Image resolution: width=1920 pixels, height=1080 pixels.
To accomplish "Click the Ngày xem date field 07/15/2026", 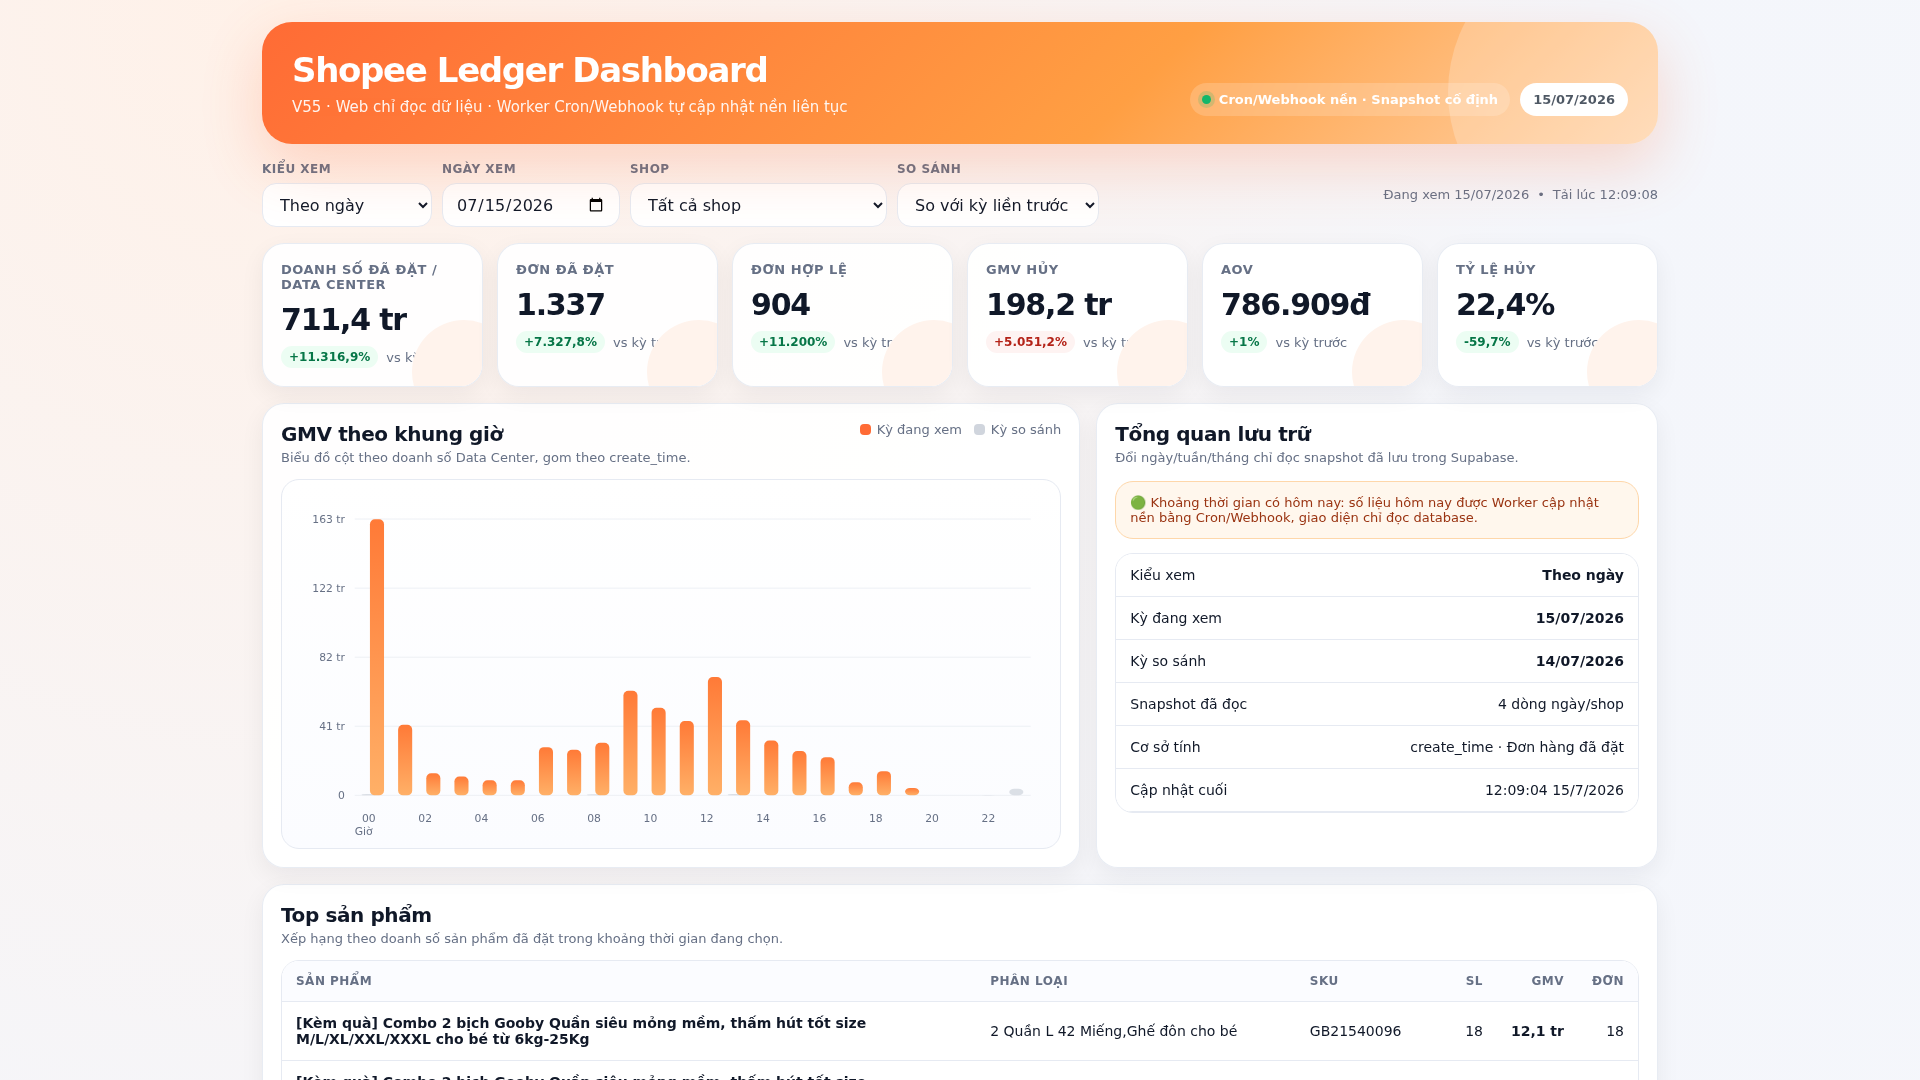I will click(531, 205).
